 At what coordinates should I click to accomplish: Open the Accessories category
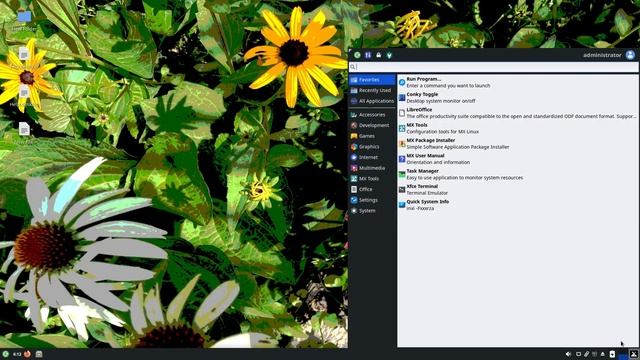coord(372,115)
